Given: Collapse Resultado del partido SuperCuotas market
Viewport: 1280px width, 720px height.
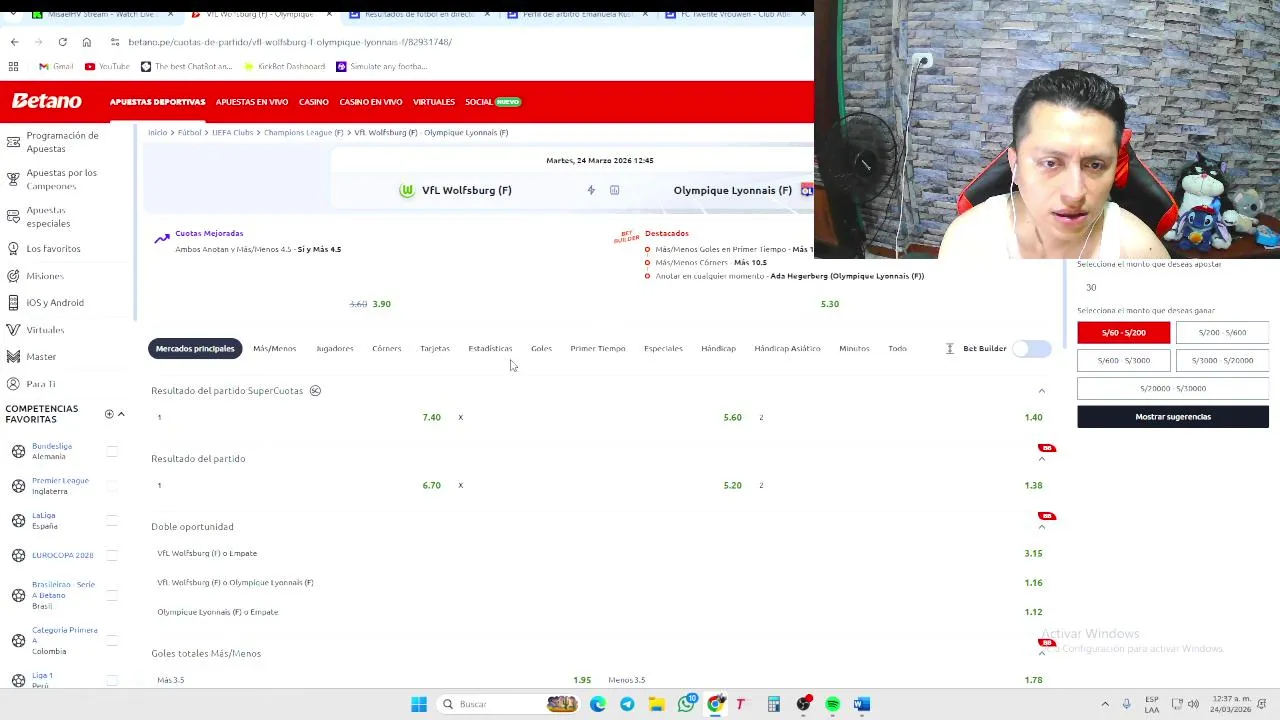Looking at the screenshot, I should point(1041,391).
